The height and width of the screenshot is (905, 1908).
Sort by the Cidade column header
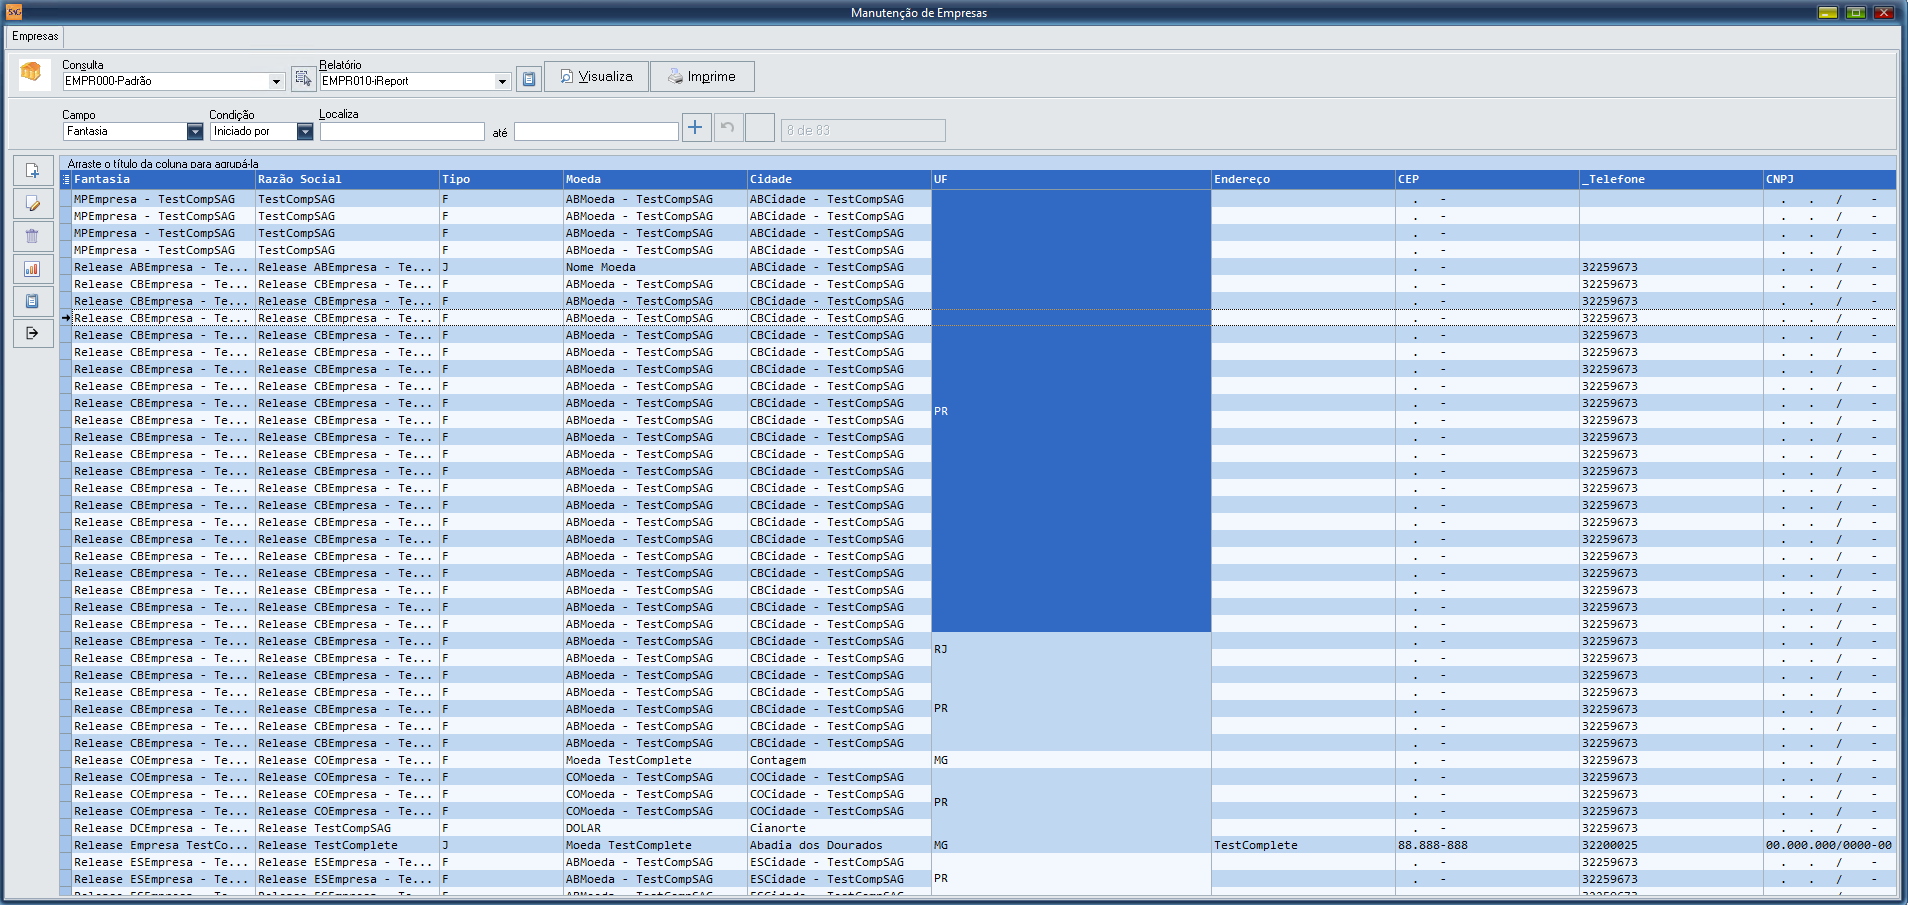[x=840, y=180]
